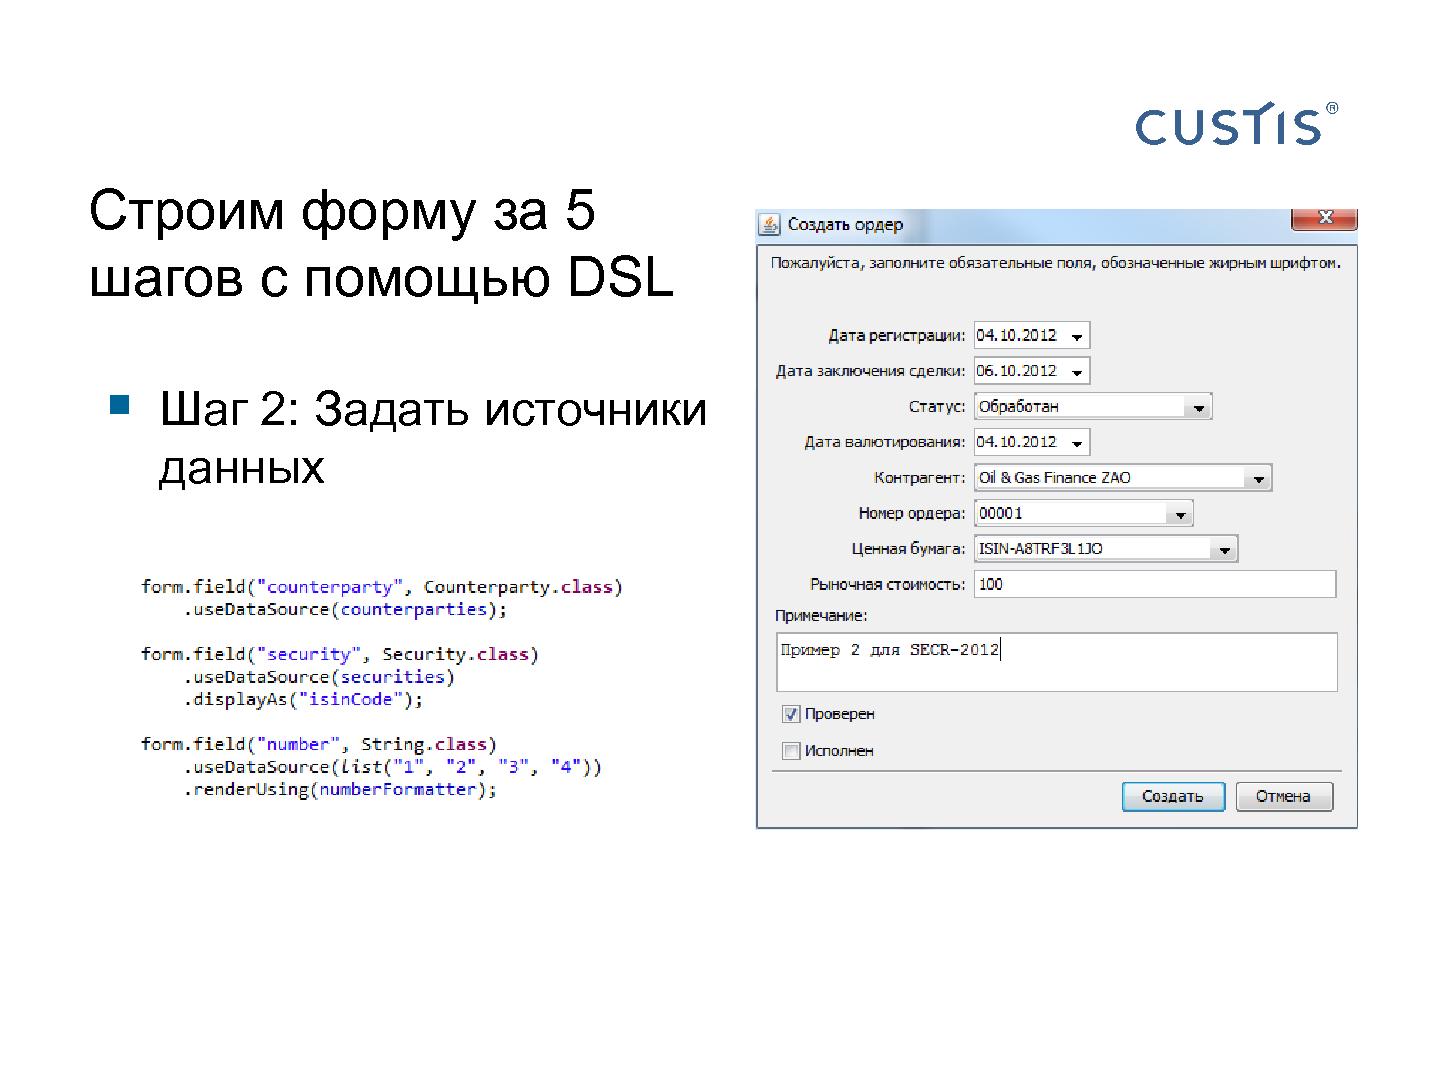Uncheck the Проверен checkbox

coord(791,714)
